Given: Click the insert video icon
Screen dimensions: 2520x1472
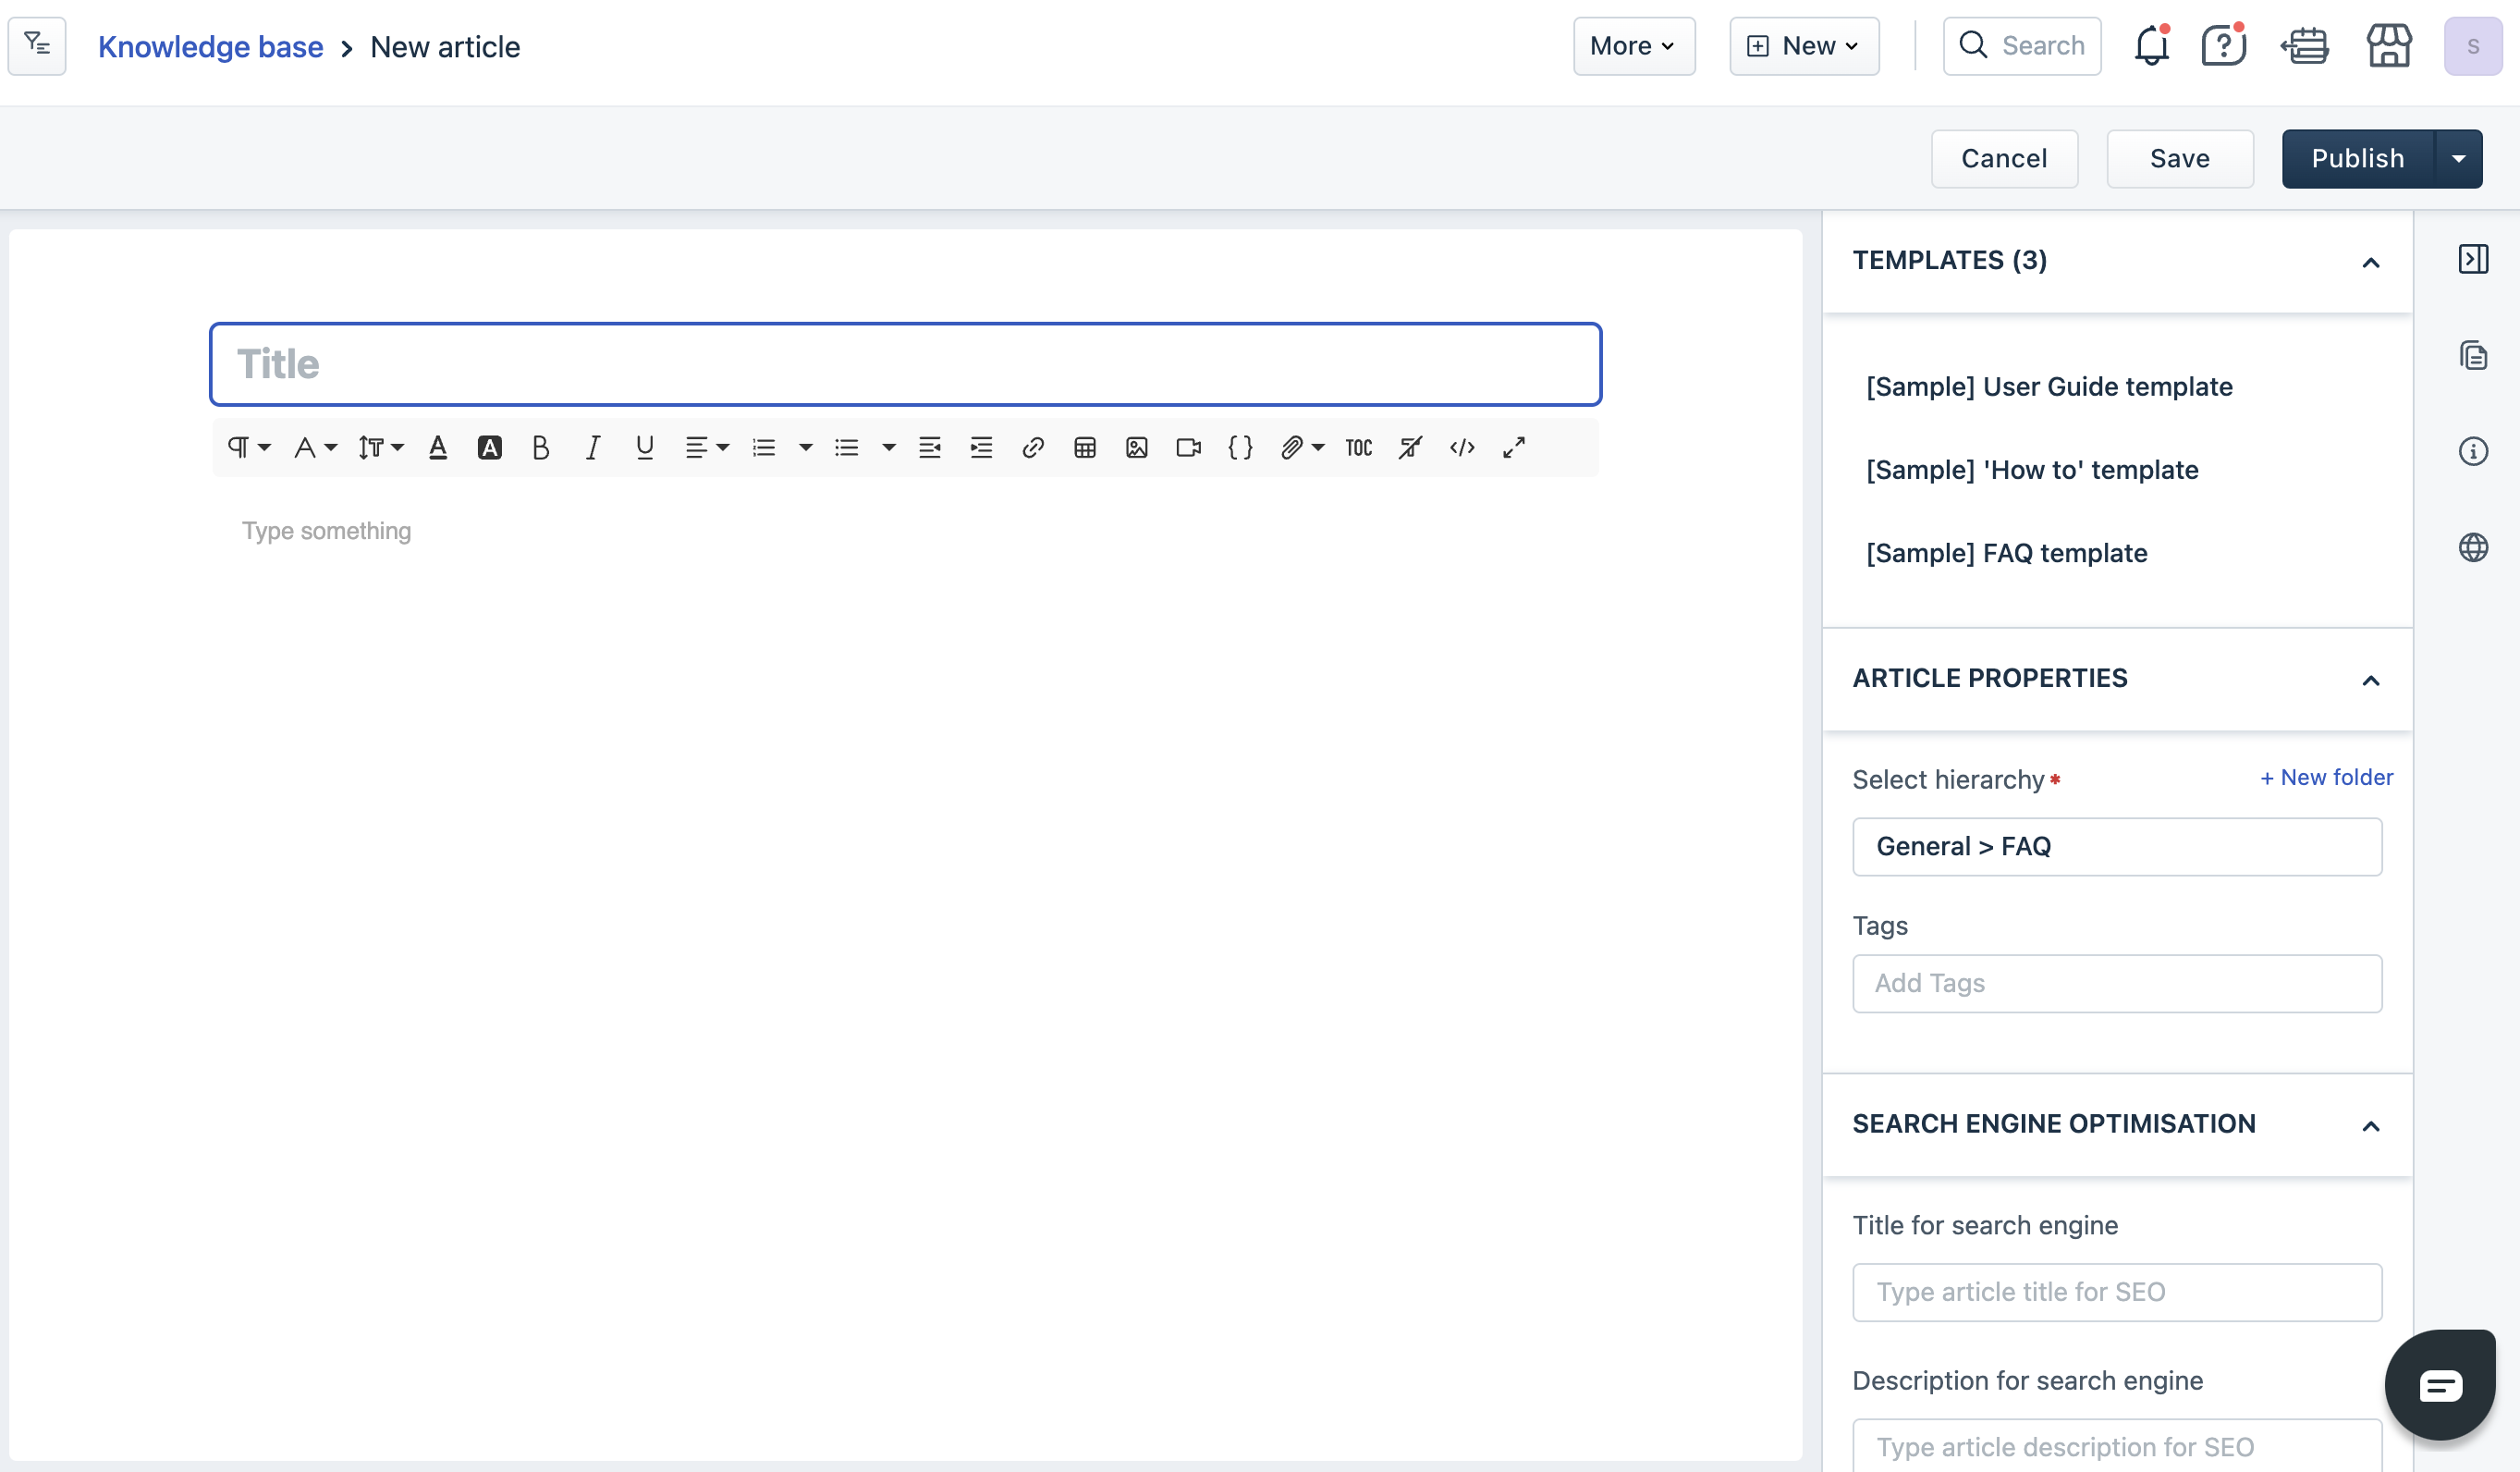Looking at the screenshot, I should (x=1188, y=447).
